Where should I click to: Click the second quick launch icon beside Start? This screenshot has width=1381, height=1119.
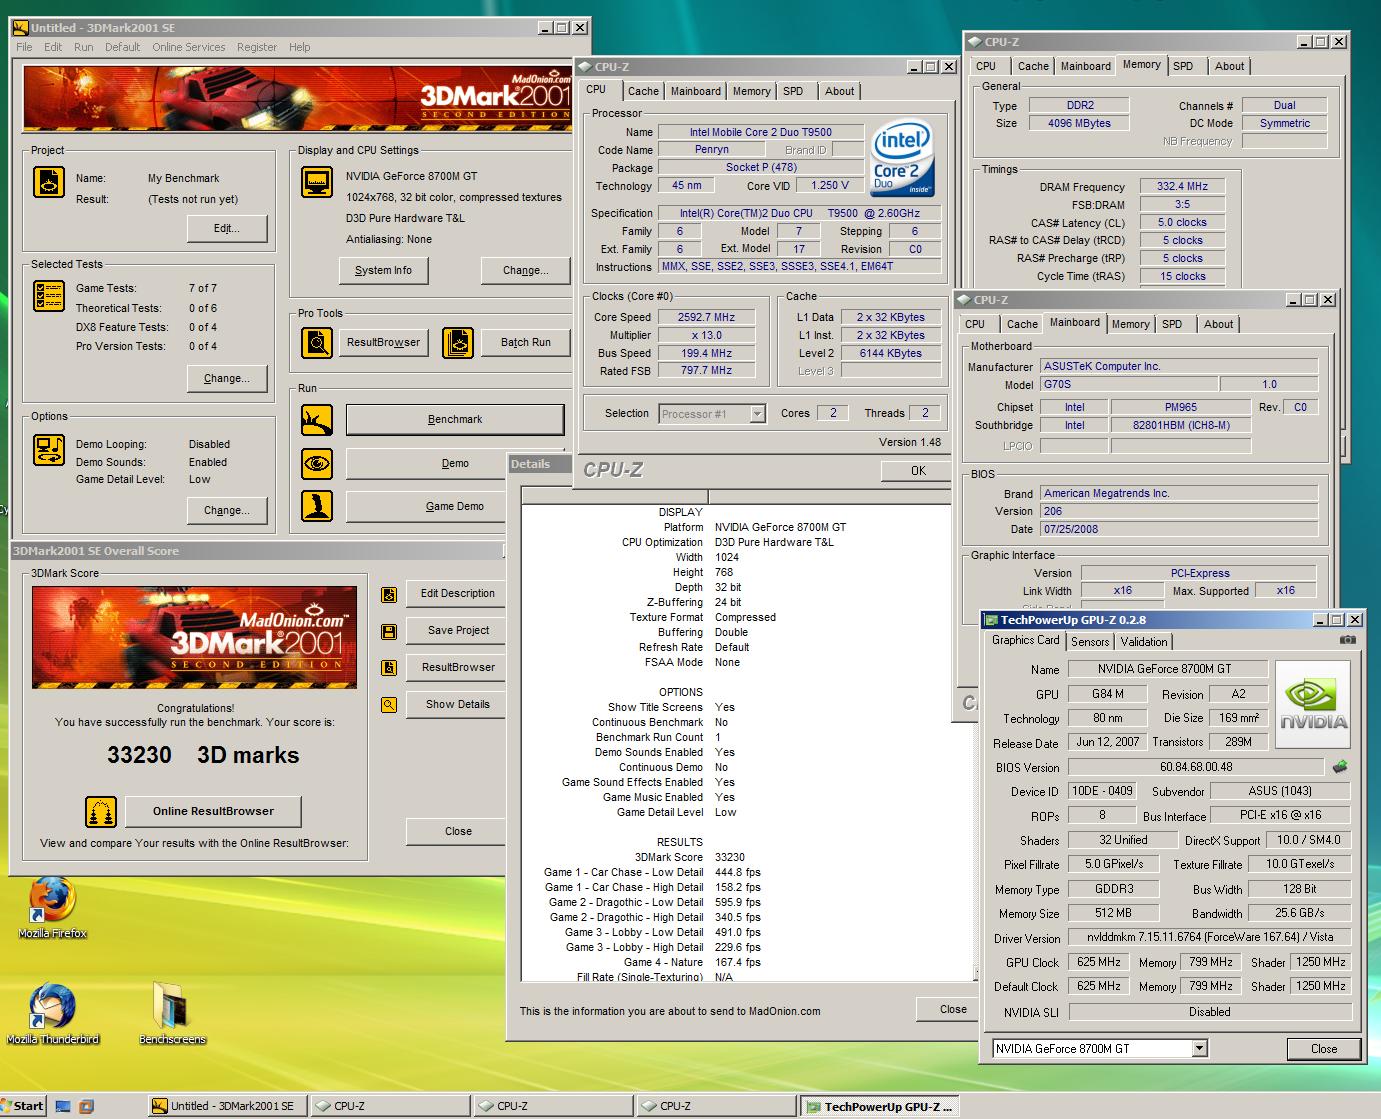86,1106
